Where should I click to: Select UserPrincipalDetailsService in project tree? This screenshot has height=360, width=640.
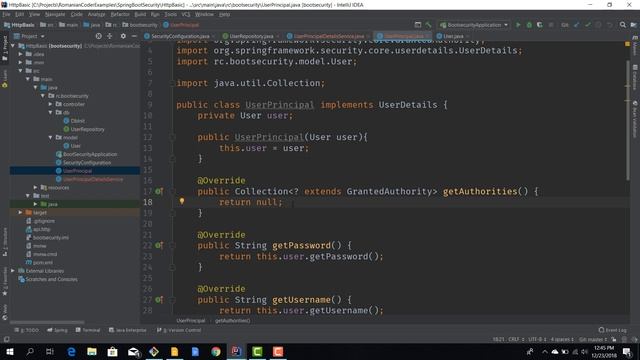[93, 179]
